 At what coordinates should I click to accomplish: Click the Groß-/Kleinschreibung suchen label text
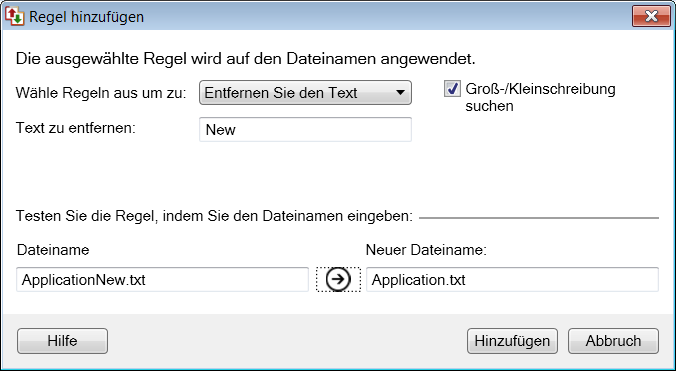point(540,97)
